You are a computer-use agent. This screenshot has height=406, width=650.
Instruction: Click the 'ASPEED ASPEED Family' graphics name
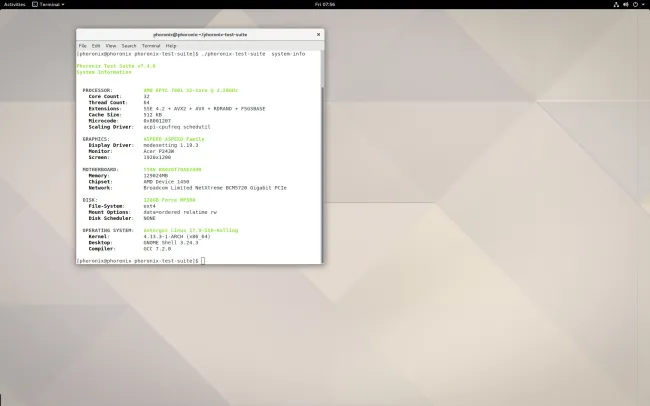click(x=174, y=139)
